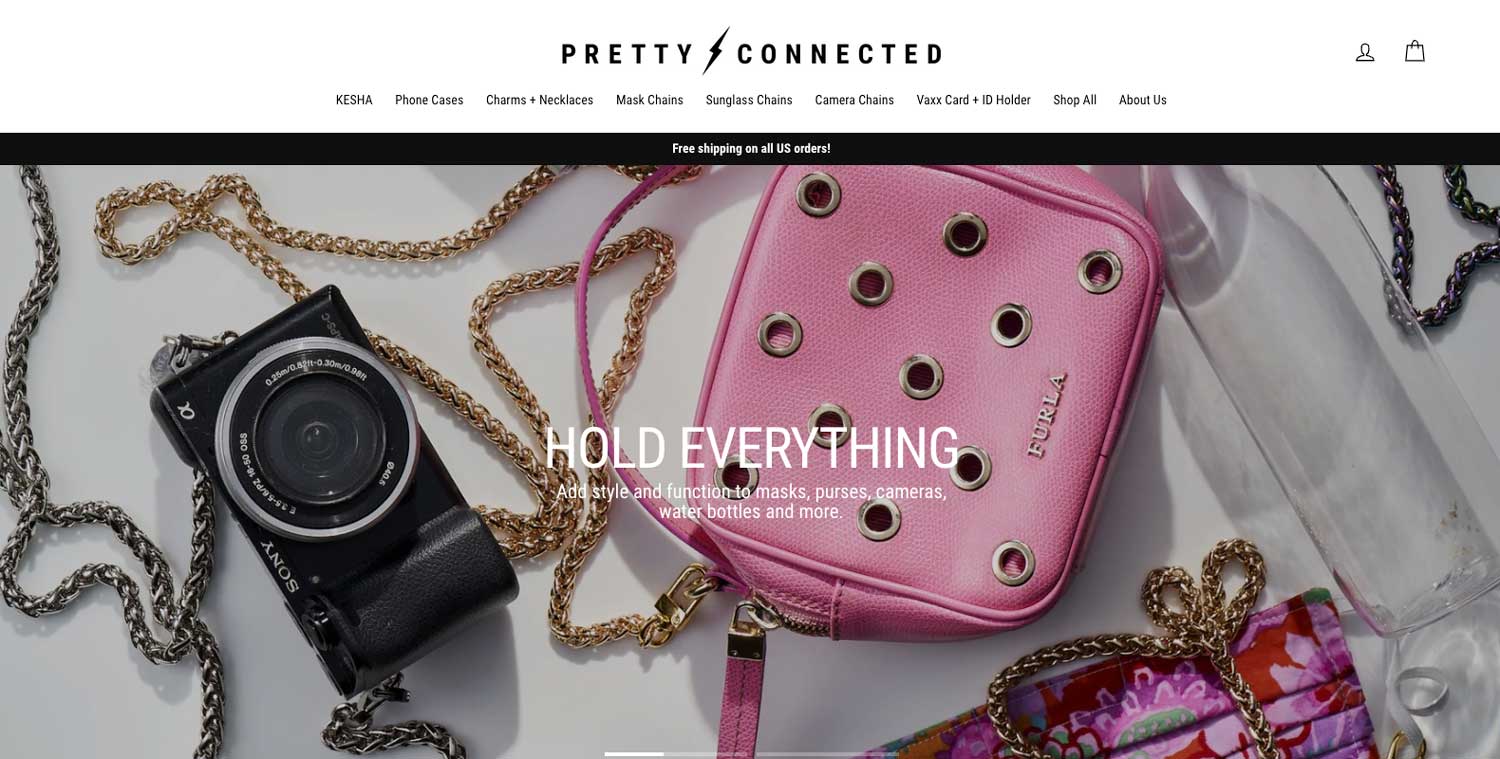Select Shop All in navigation

point(1075,100)
